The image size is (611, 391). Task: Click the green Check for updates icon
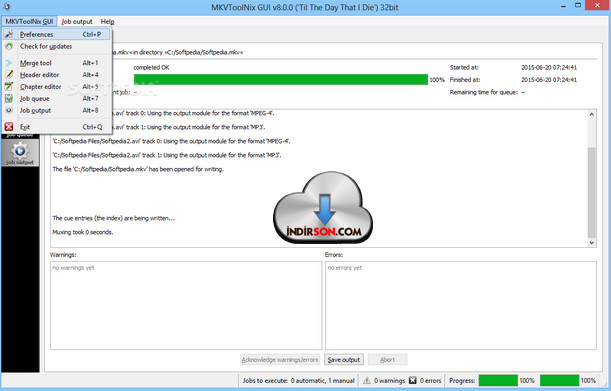click(x=9, y=46)
